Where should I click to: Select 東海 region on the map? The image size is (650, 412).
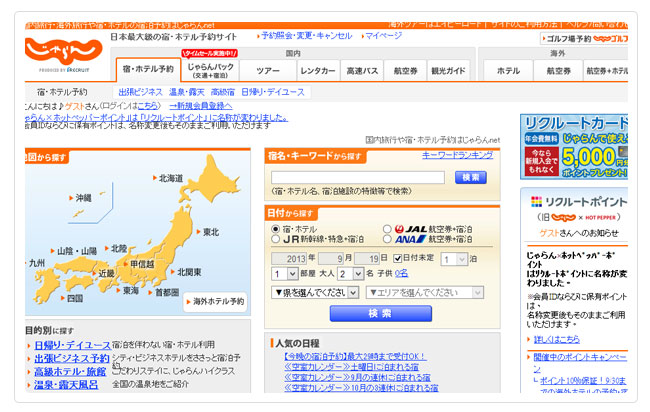(128, 291)
